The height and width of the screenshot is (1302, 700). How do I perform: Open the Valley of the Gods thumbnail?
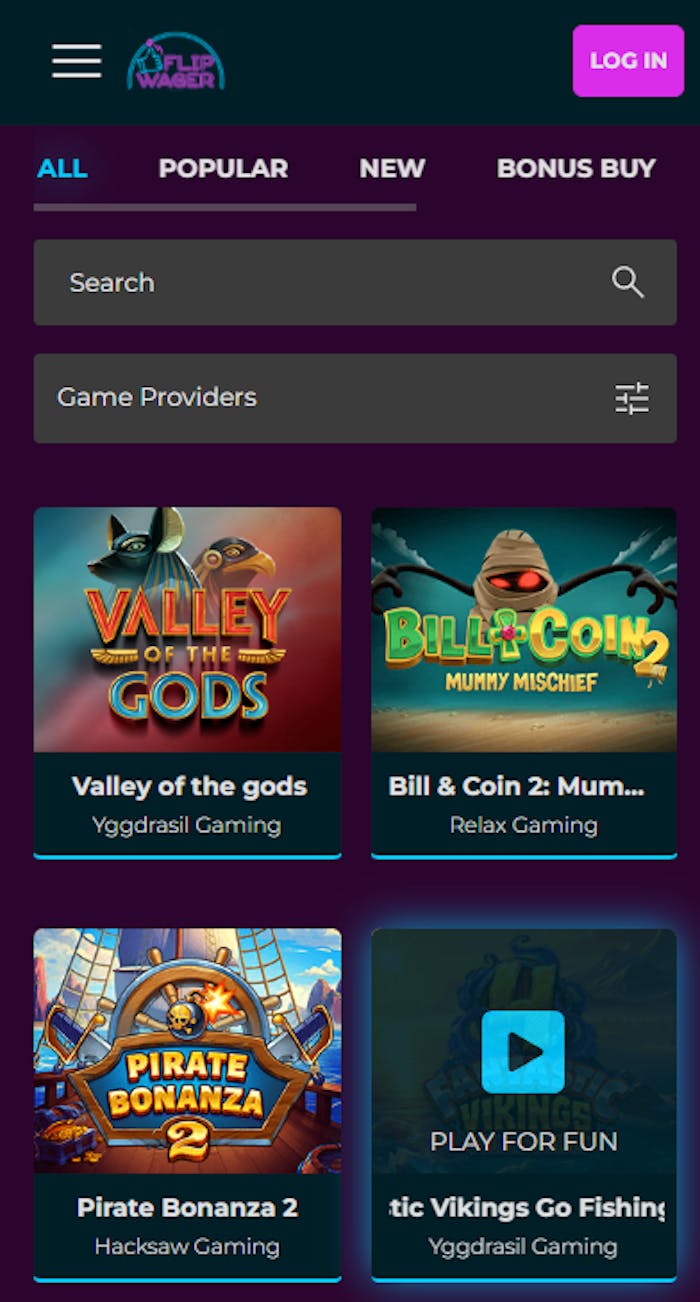pyautogui.click(x=188, y=630)
